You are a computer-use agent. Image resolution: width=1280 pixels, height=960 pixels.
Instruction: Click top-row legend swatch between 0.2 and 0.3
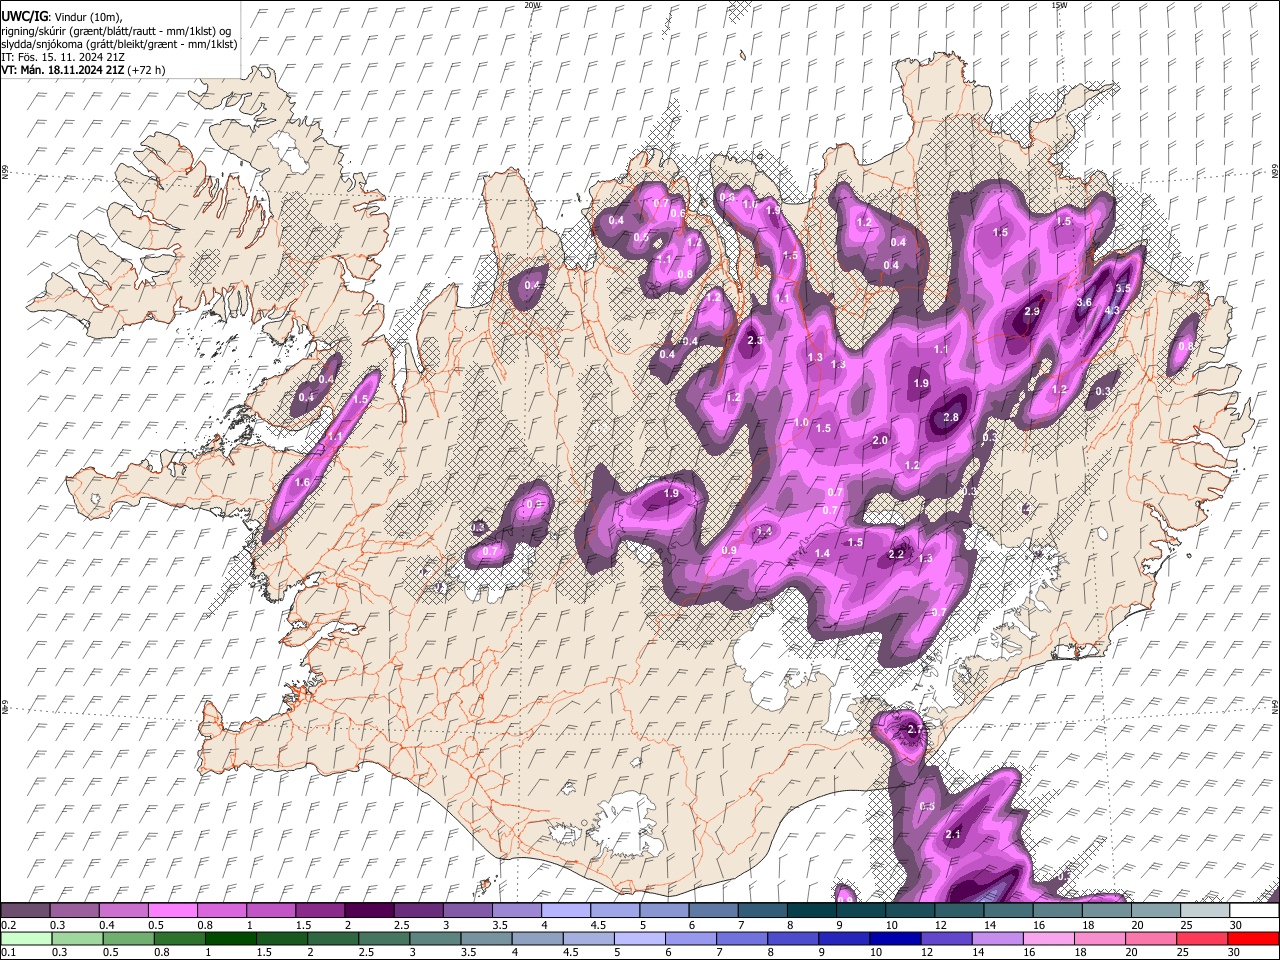click(25, 910)
